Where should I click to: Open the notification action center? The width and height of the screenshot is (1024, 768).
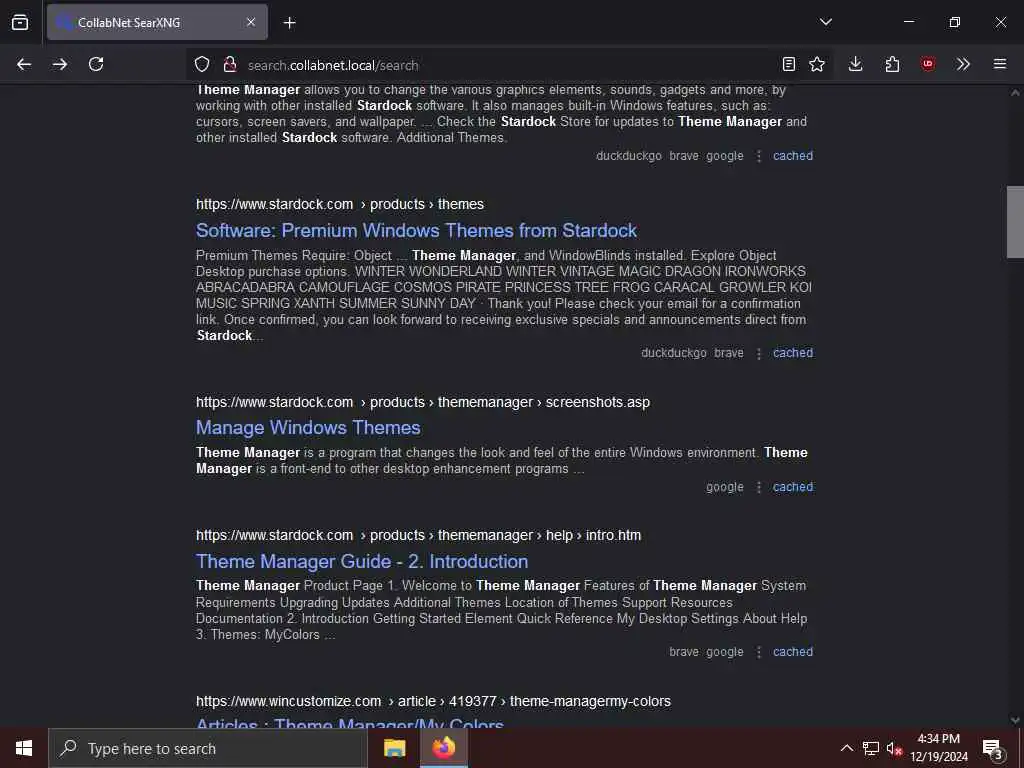[993, 748]
